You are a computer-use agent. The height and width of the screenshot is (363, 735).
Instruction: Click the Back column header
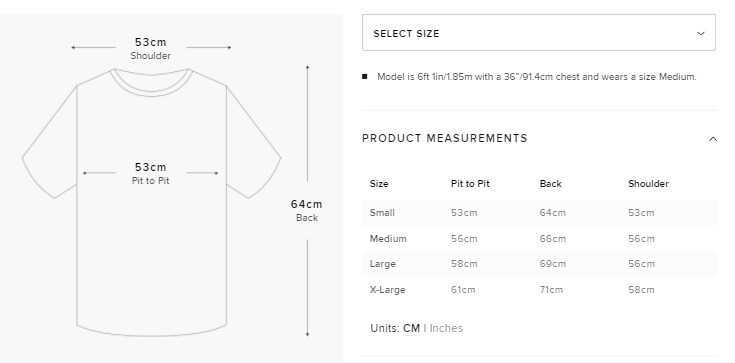click(x=550, y=184)
